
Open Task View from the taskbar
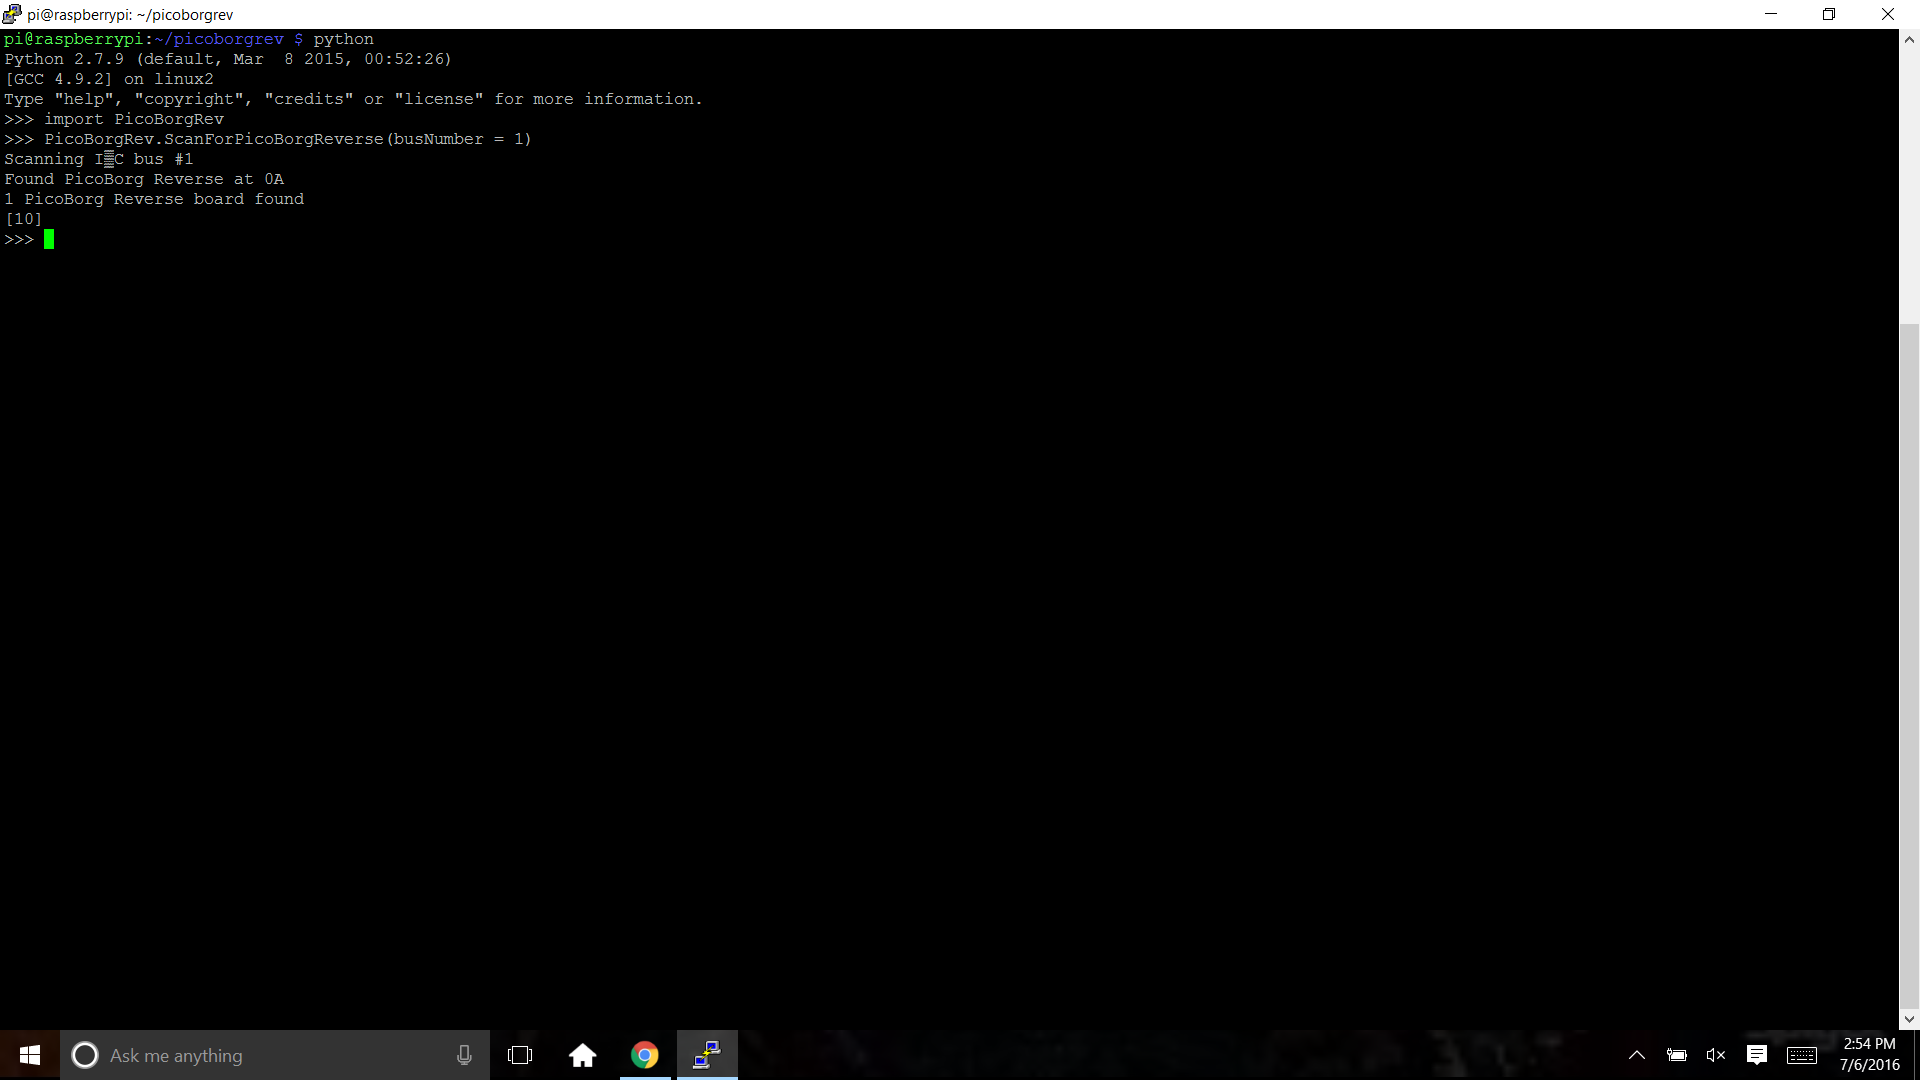pos(520,1055)
